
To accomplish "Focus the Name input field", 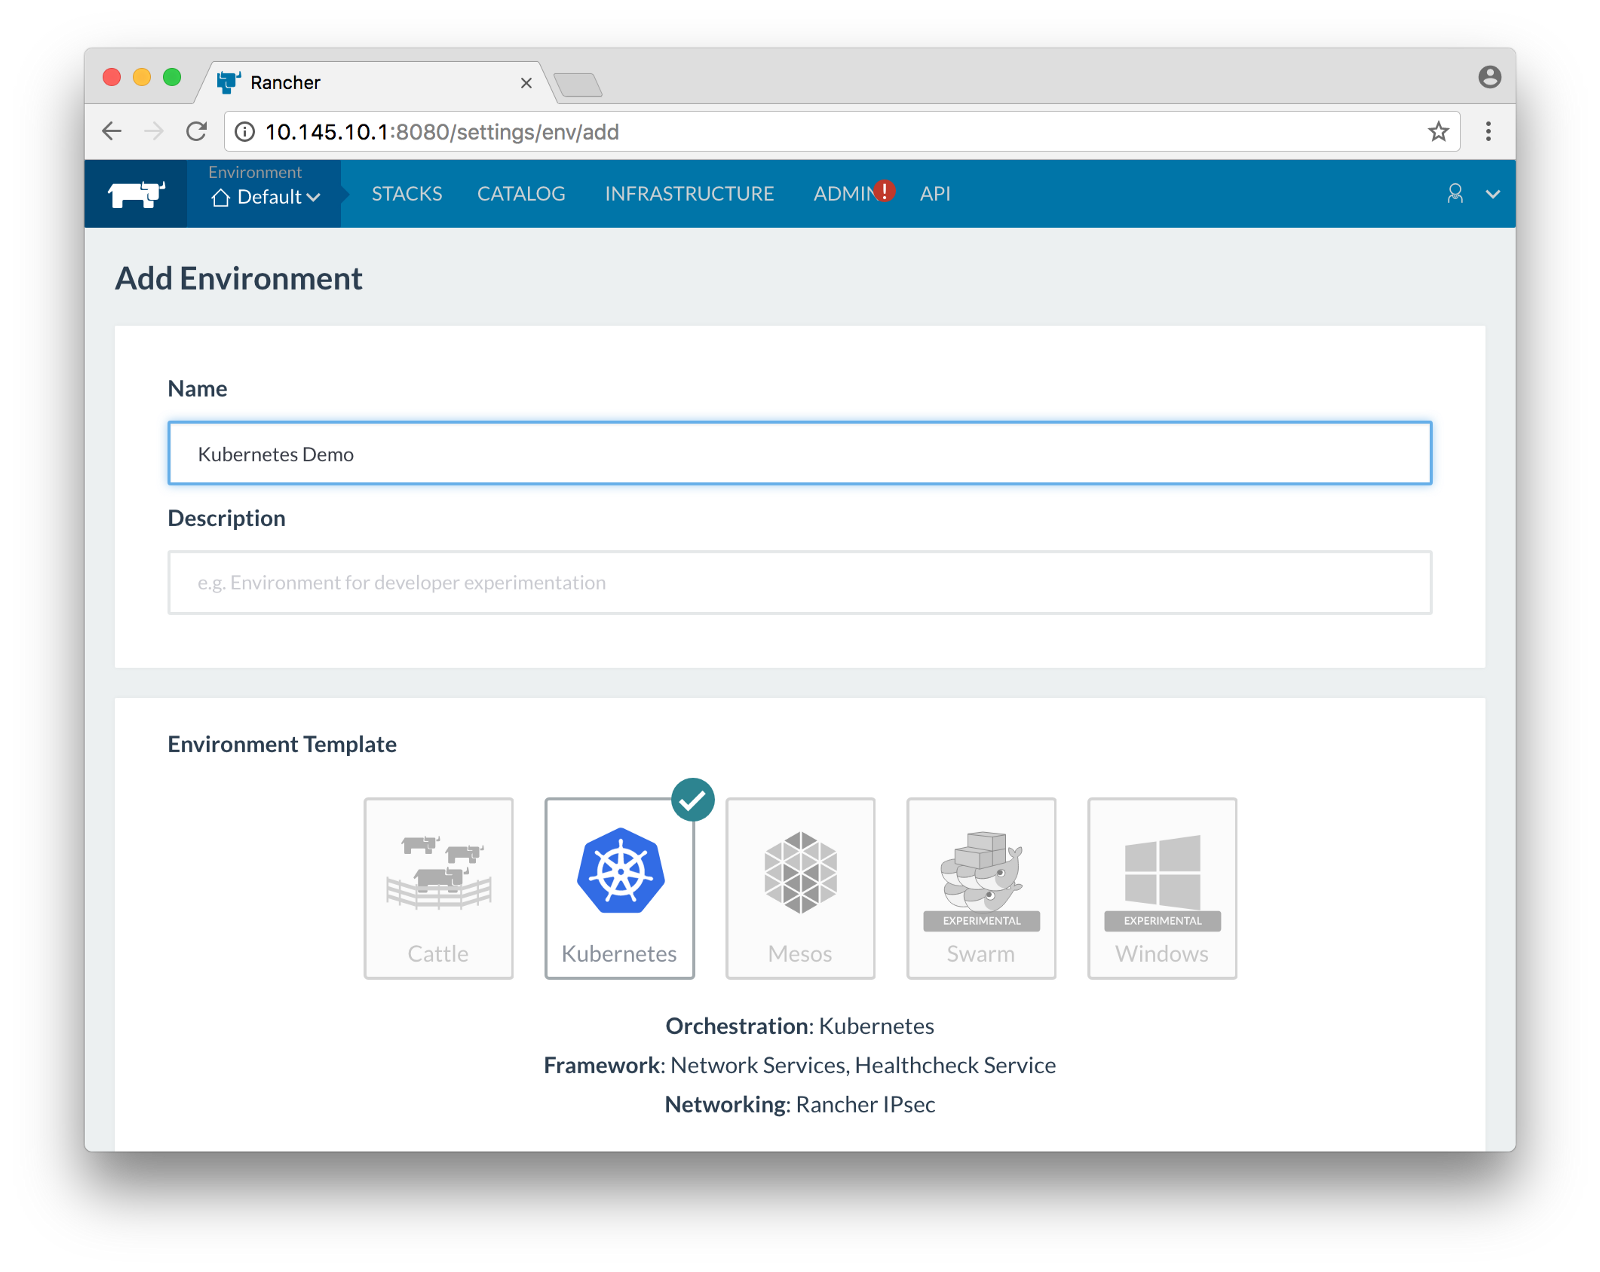I will (x=800, y=453).
